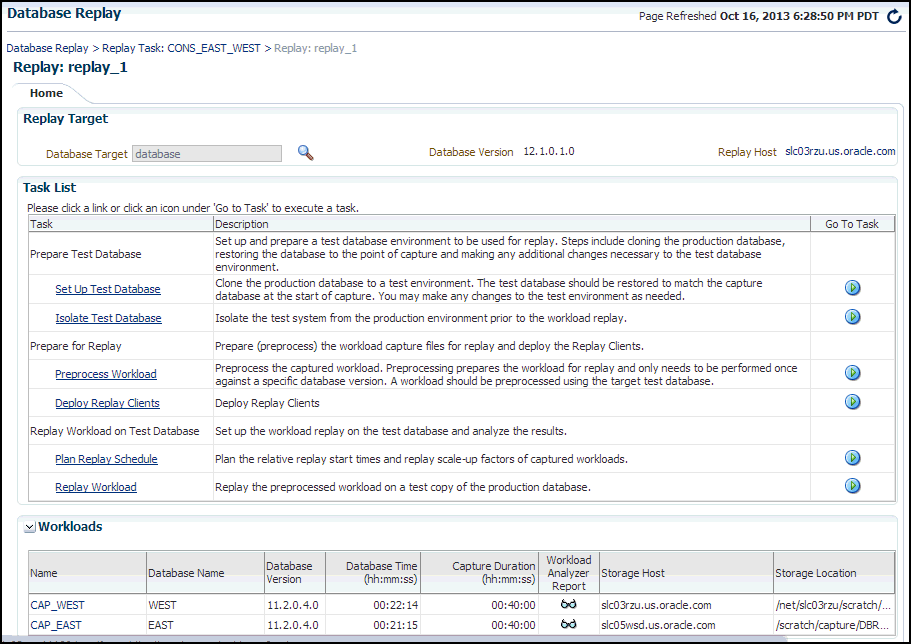
Task: Go to Database Replay breadcrumb
Action: [x=47, y=48]
